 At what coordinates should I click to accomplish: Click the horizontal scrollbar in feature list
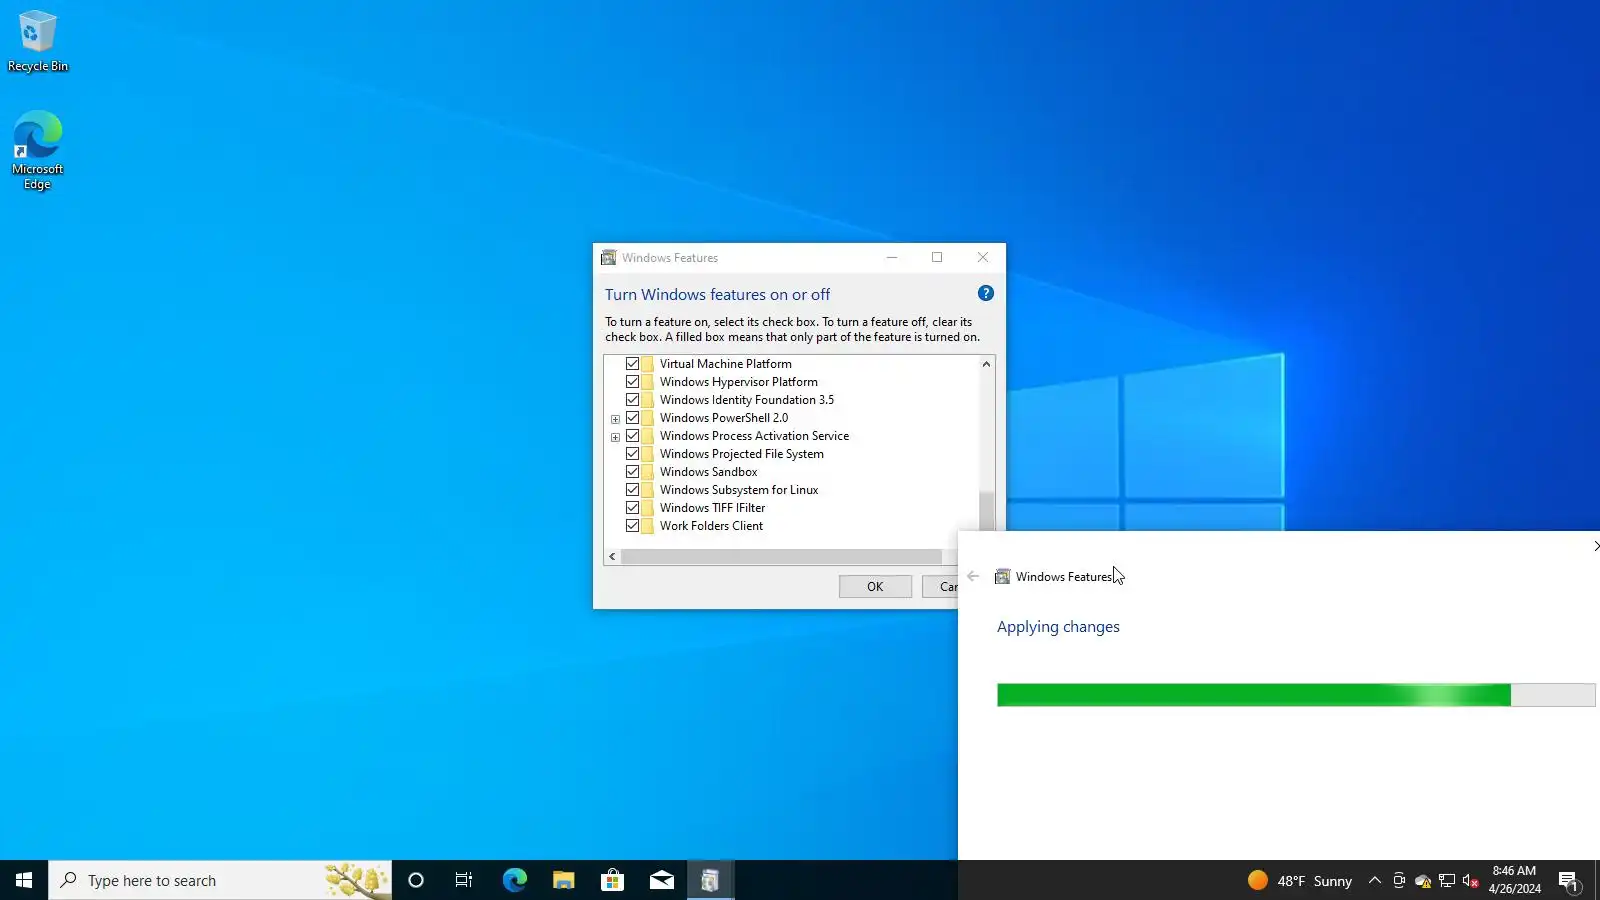pos(781,556)
